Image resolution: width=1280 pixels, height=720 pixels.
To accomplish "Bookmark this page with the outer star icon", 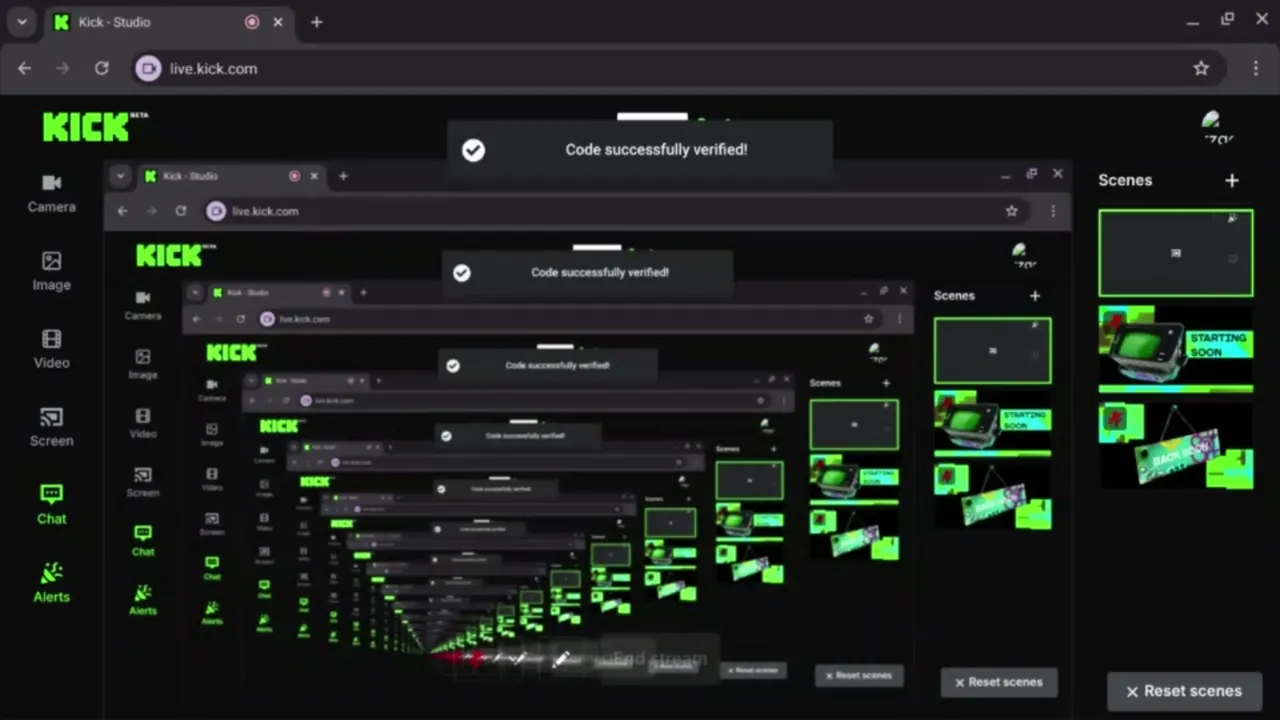I will click(x=1201, y=68).
